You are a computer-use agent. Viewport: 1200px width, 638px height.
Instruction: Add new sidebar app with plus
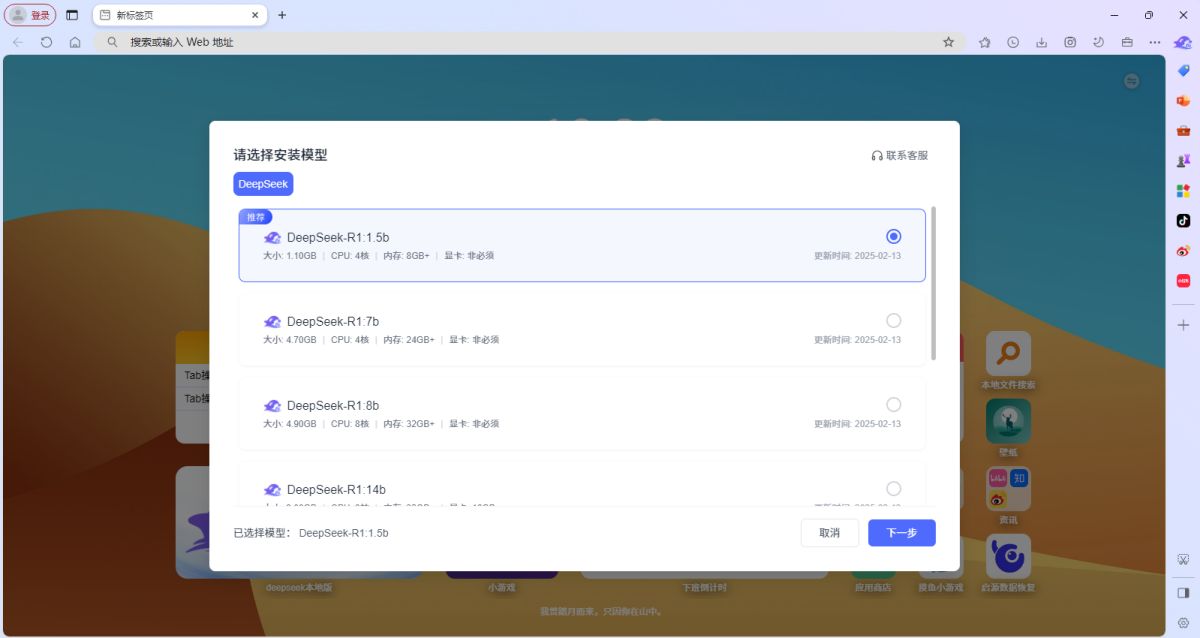click(1183, 325)
